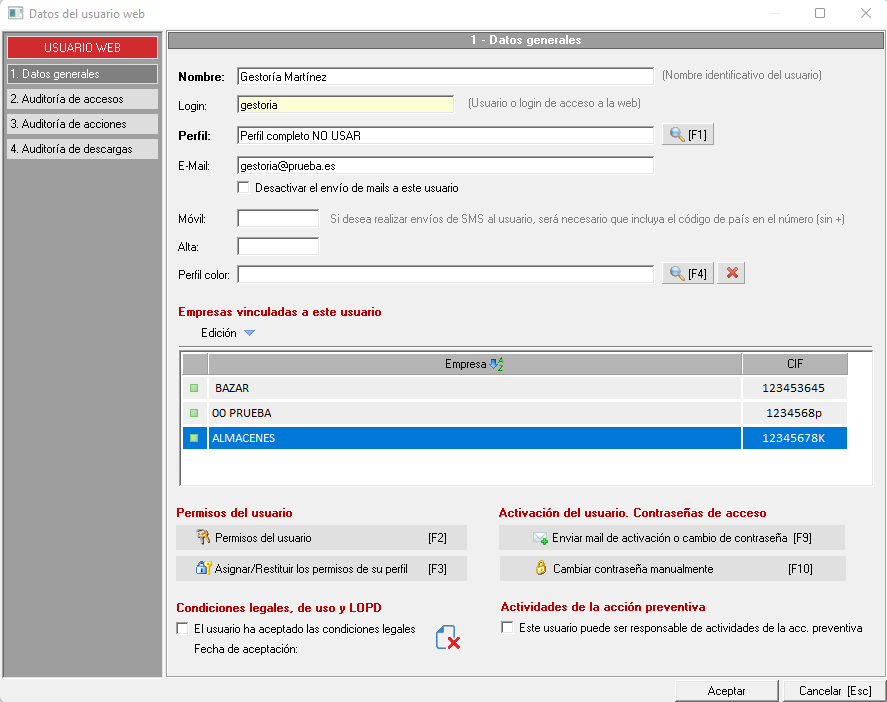
Task: Click the legal conditions document icon
Action: (447, 638)
